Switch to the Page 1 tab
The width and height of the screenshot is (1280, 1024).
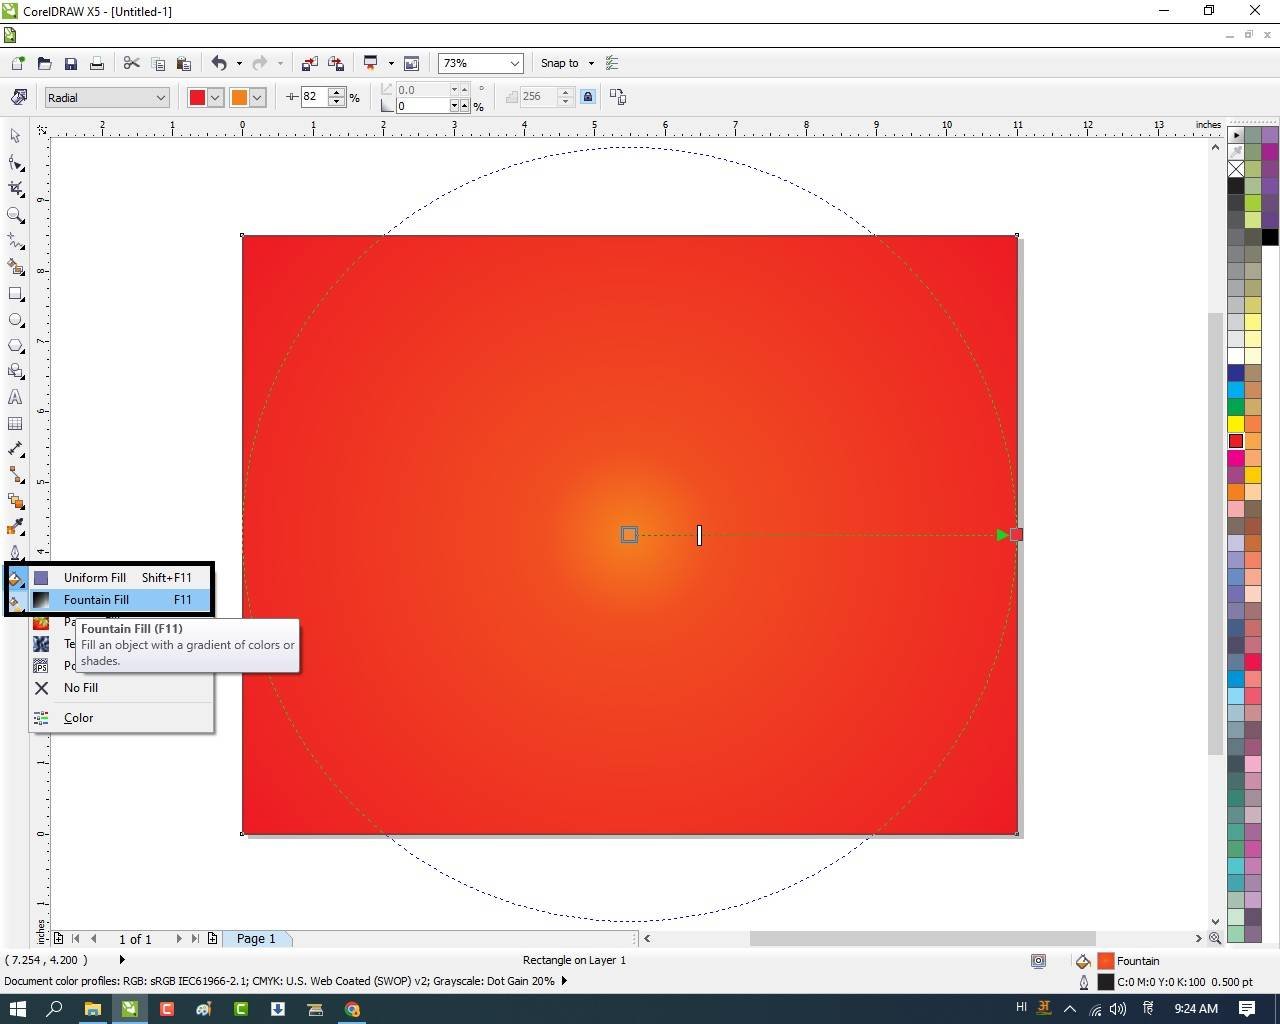(x=256, y=939)
